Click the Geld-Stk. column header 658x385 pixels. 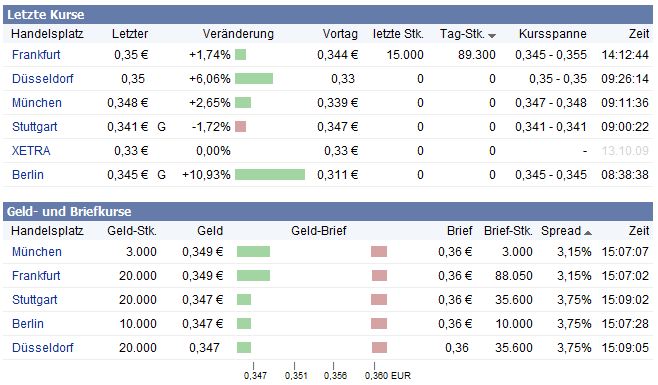[132, 230]
